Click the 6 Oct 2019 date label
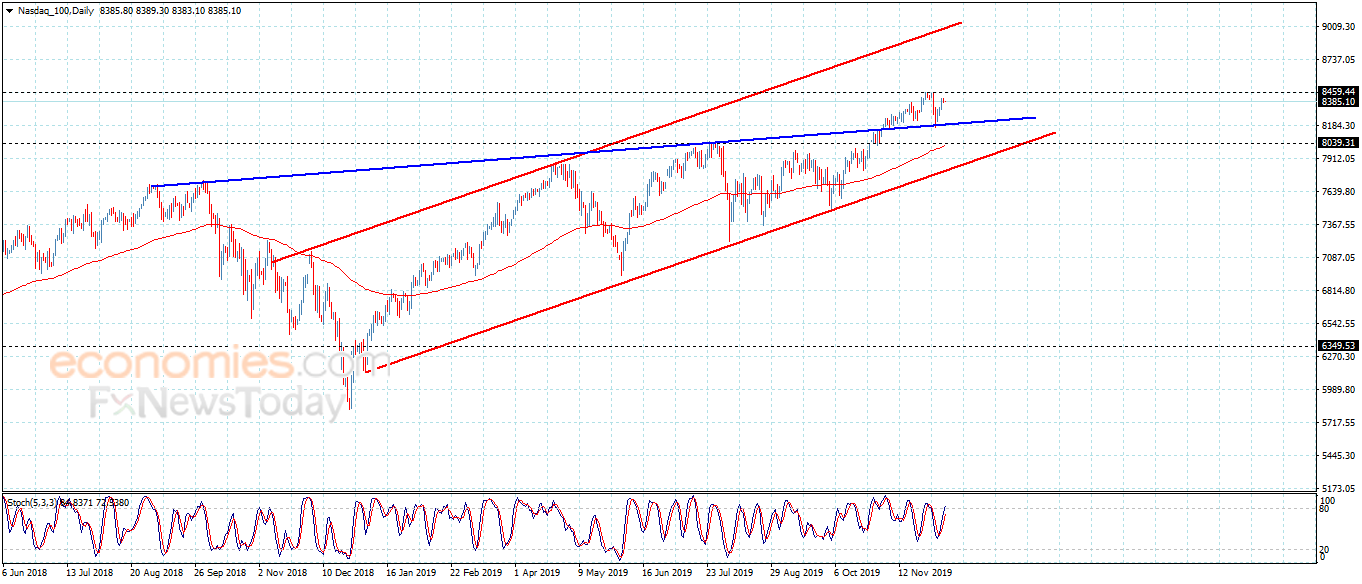Screen dimensions: 1362x584 [858, 573]
